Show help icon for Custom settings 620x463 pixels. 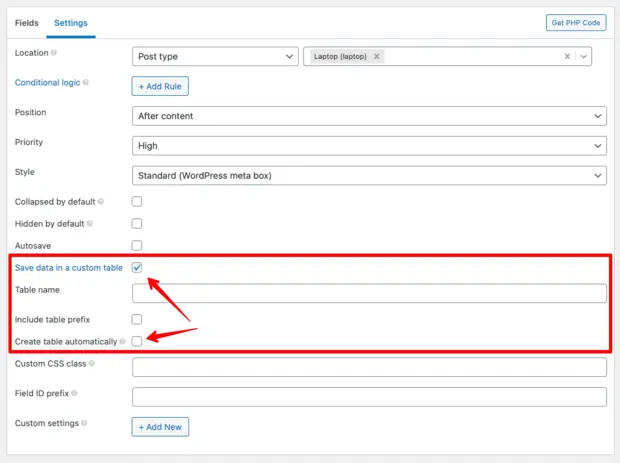pos(84,423)
